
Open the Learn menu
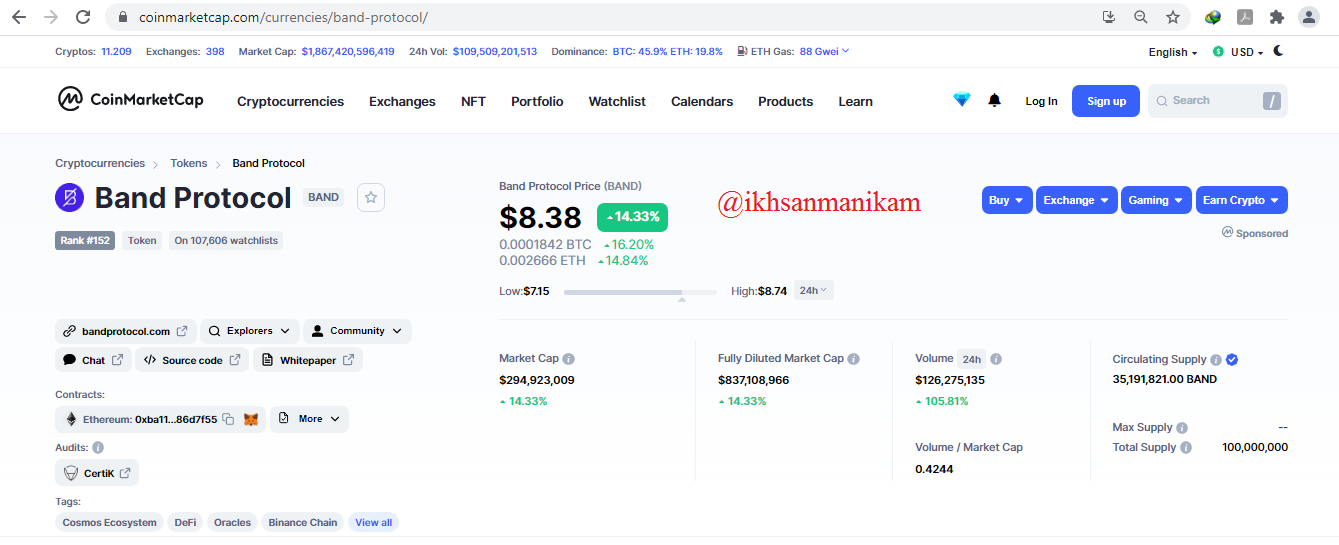point(855,101)
